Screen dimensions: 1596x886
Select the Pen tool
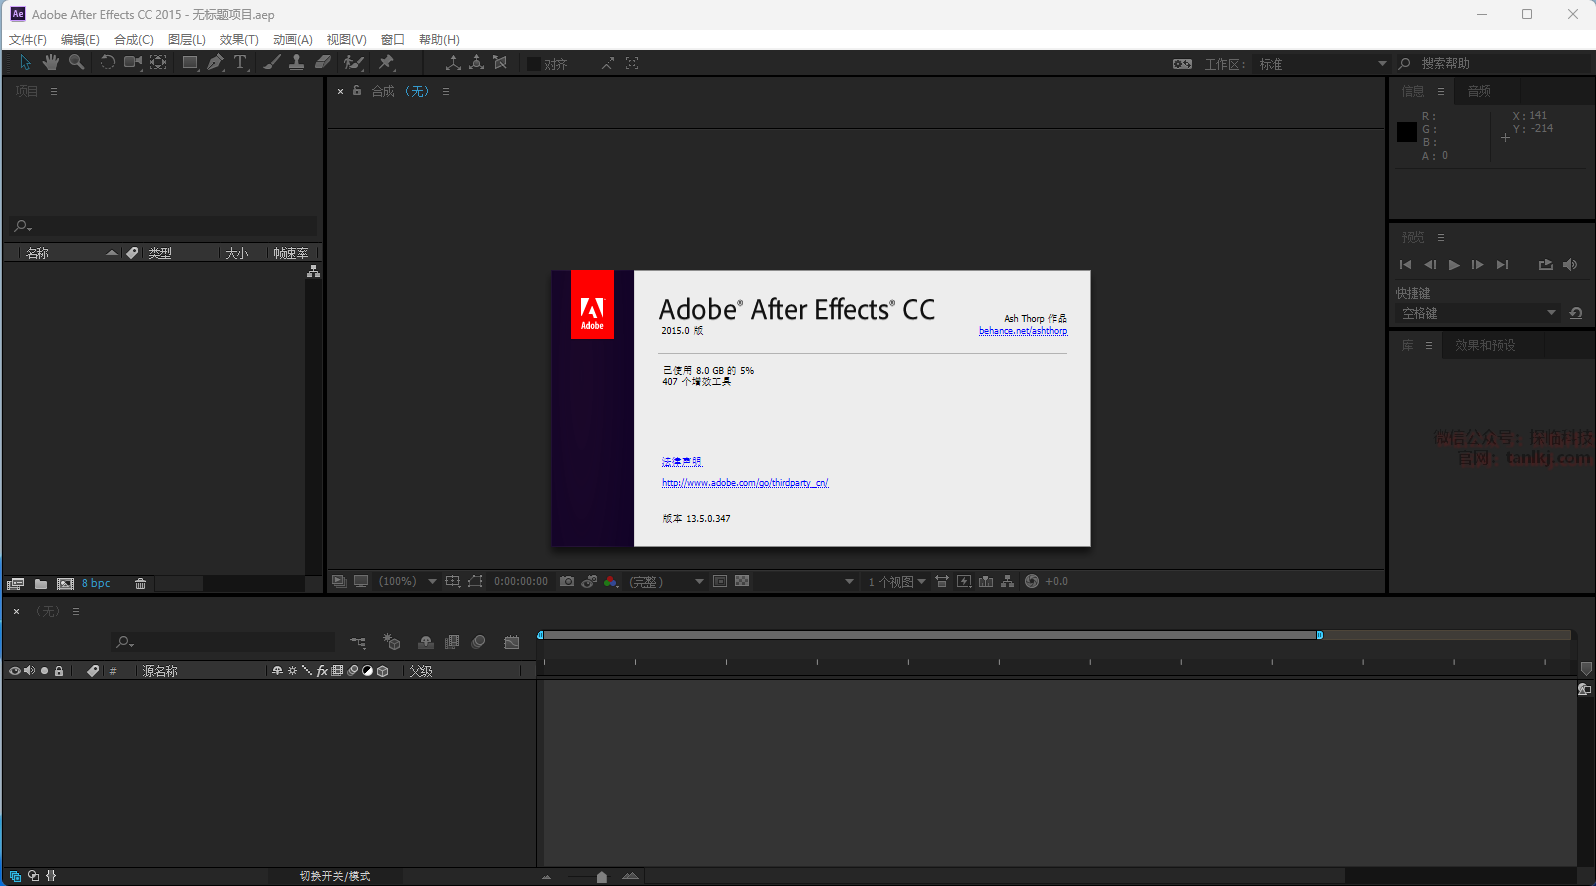click(x=215, y=63)
